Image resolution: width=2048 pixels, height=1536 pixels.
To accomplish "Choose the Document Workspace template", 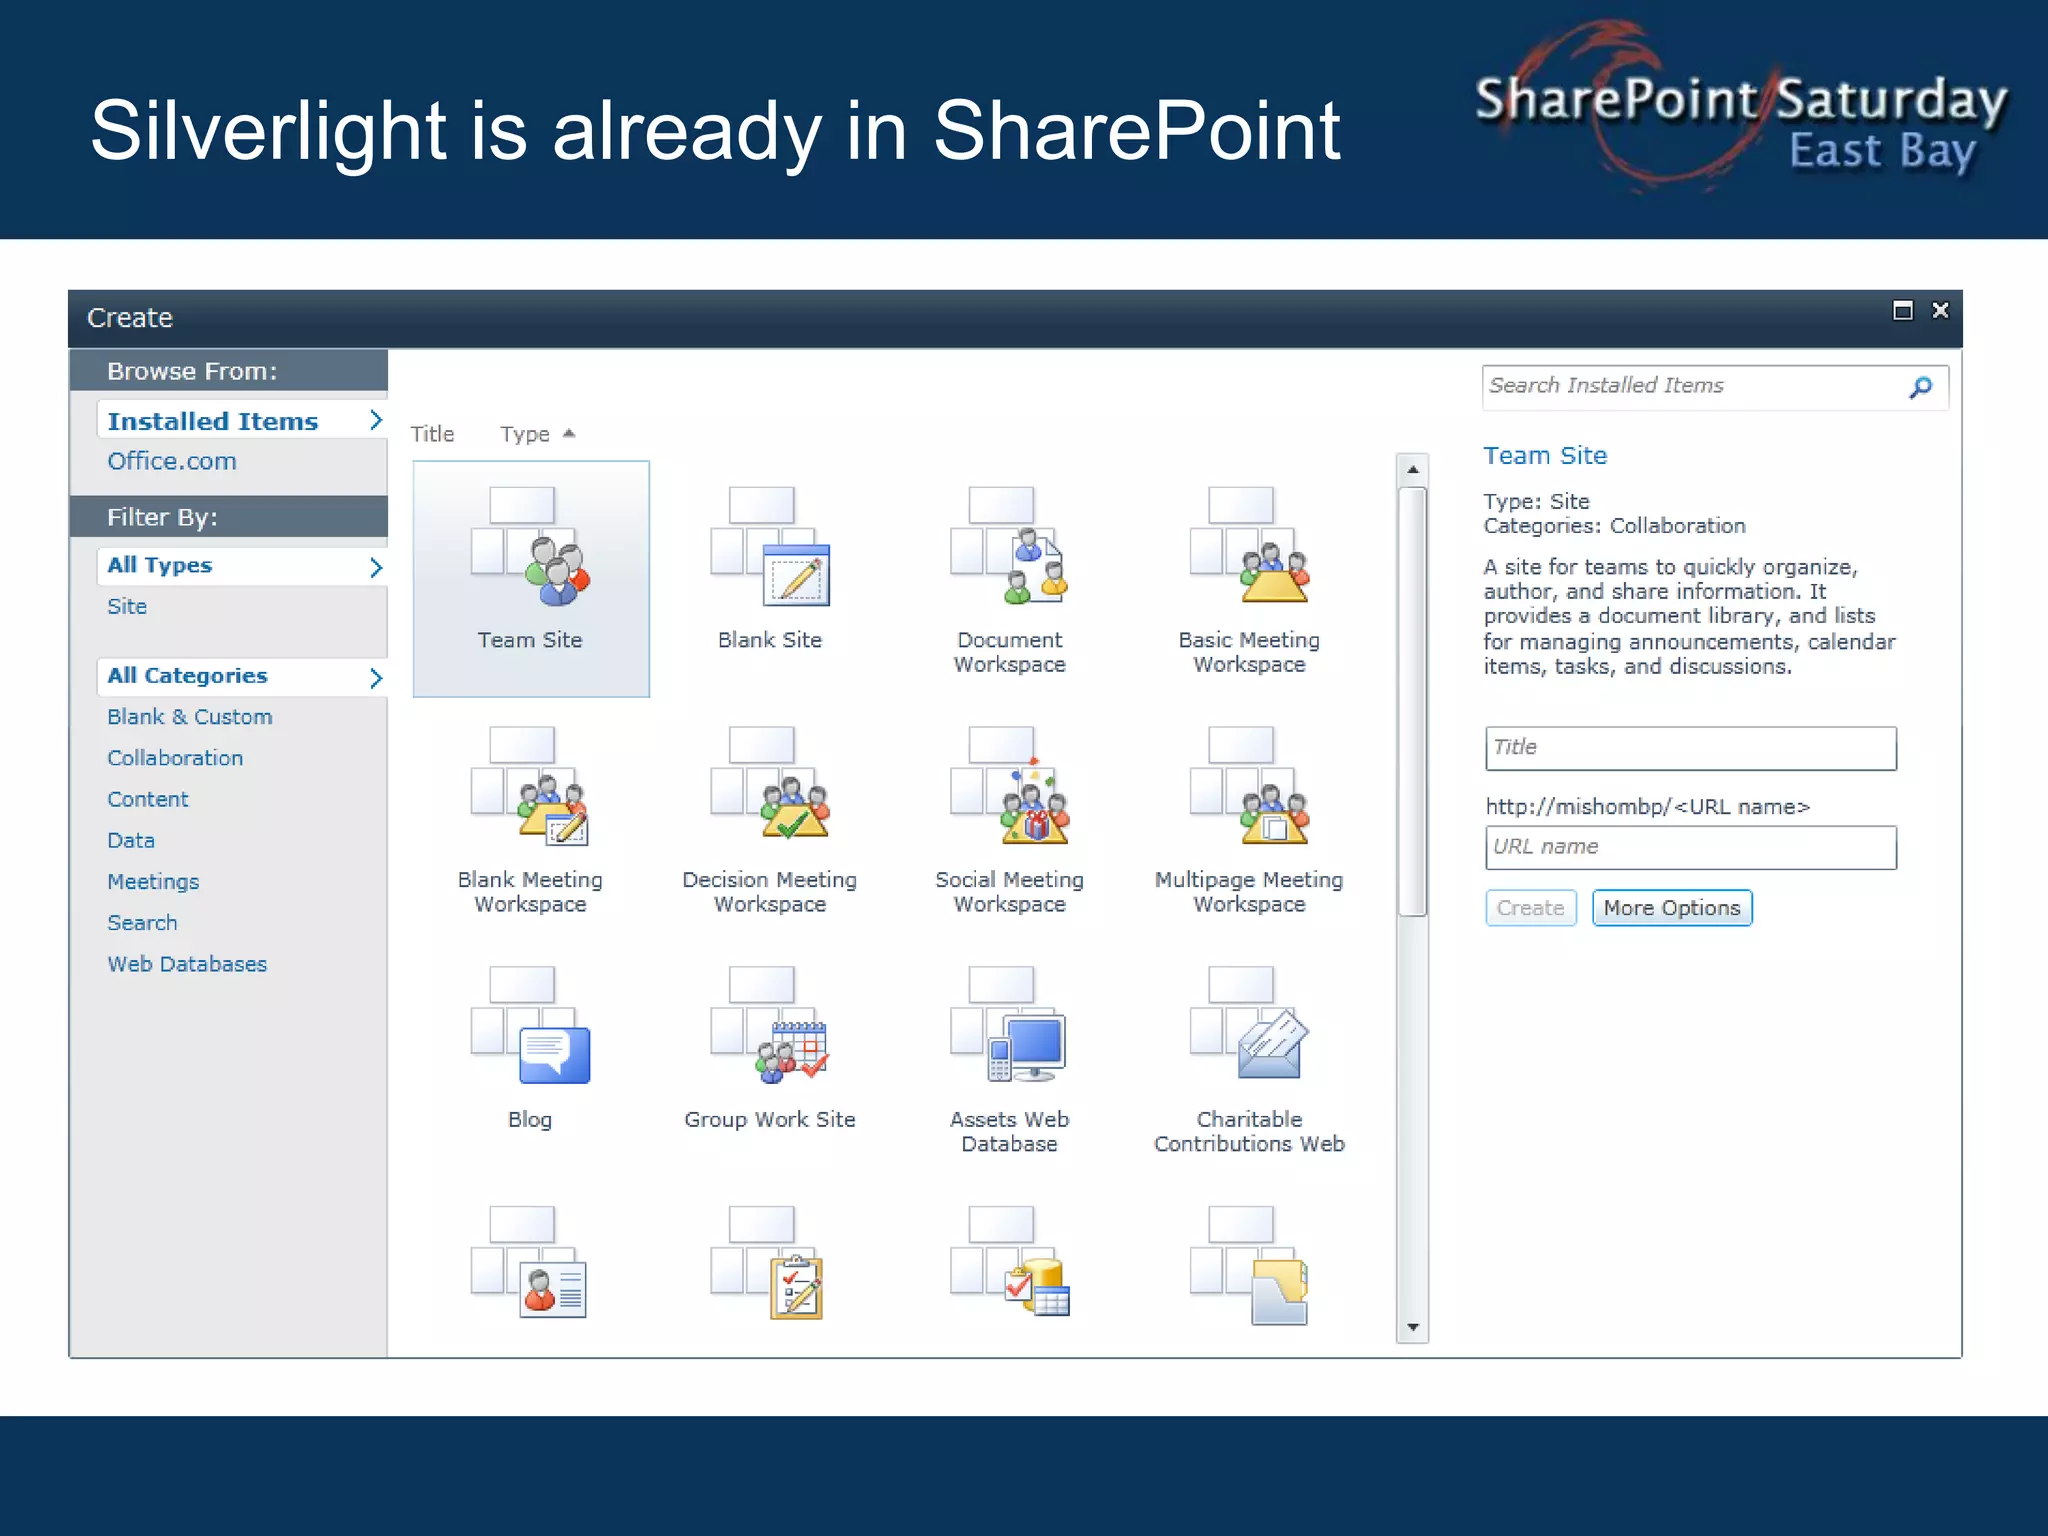I will (x=1009, y=547).
